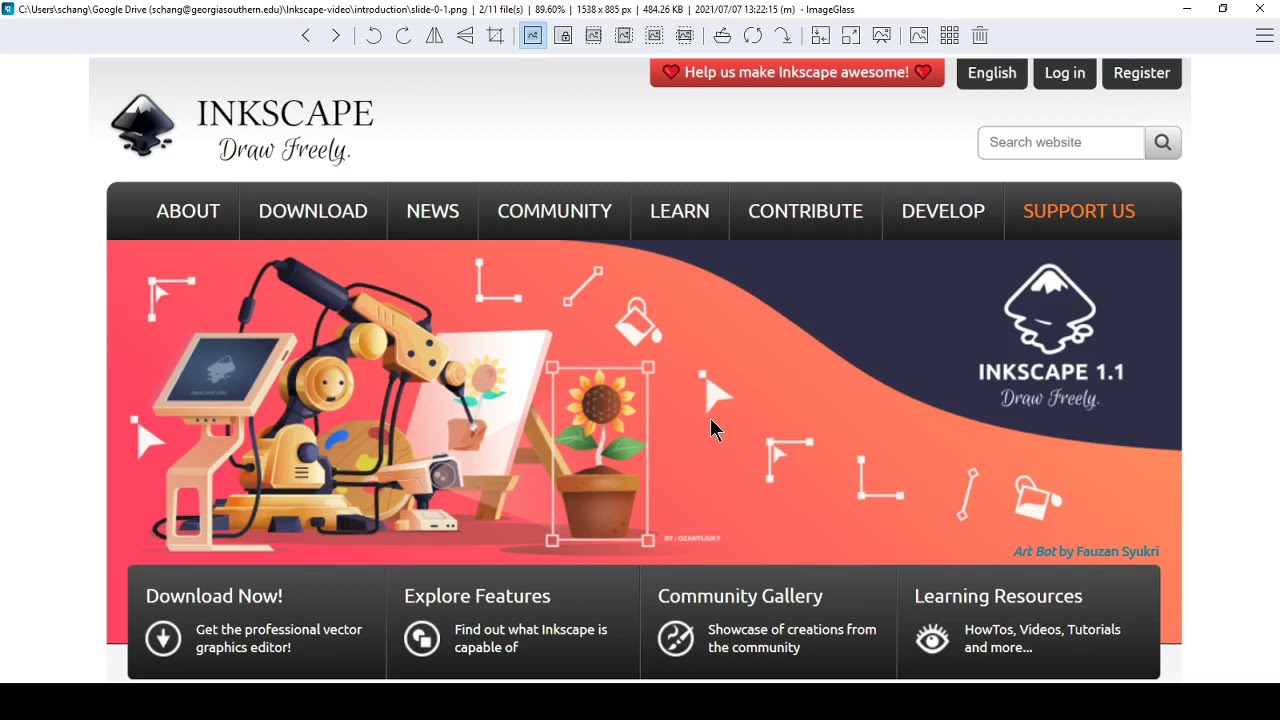Open the LEARN menu item
The image size is (1280, 720).
[680, 211]
